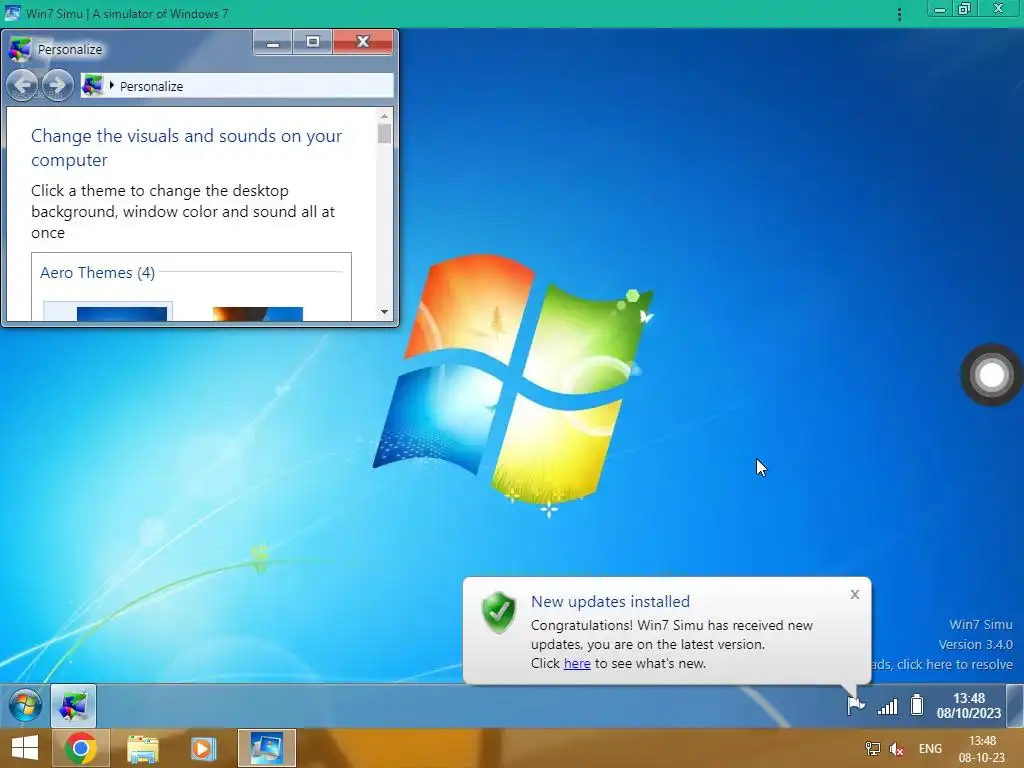Dismiss the New updates installed notification
This screenshot has width=1024, height=768.
pos(855,594)
